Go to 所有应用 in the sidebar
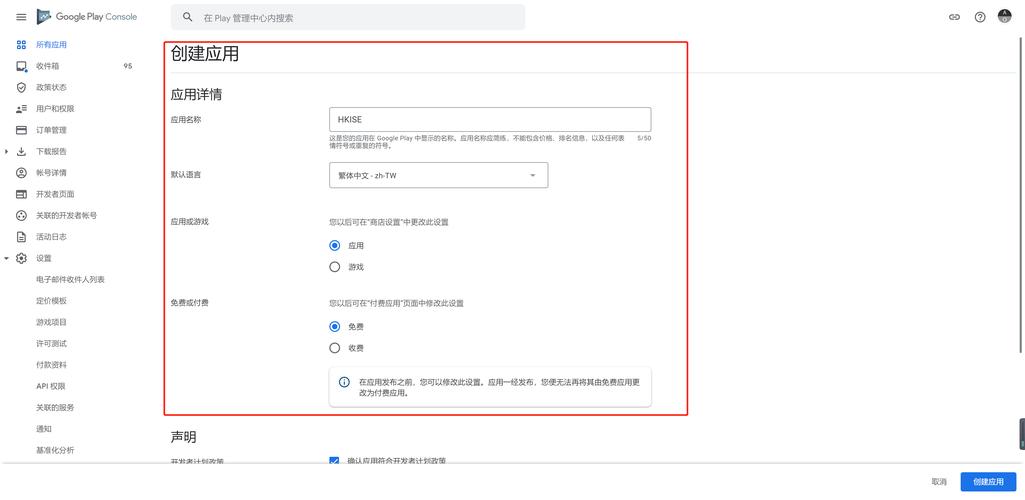 [x=51, y=45]
